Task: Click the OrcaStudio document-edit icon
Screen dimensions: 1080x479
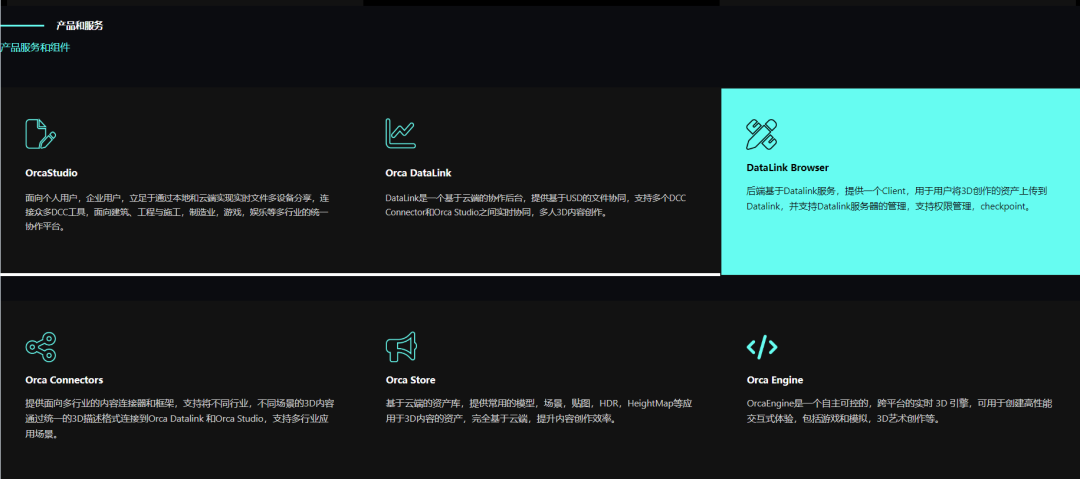Action: pyautogui.click(x=41, y=134)
